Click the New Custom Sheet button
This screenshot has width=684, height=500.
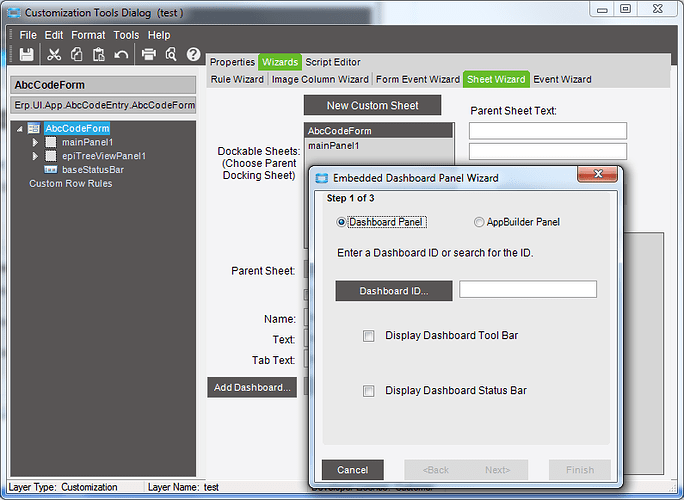click(373, 105)
